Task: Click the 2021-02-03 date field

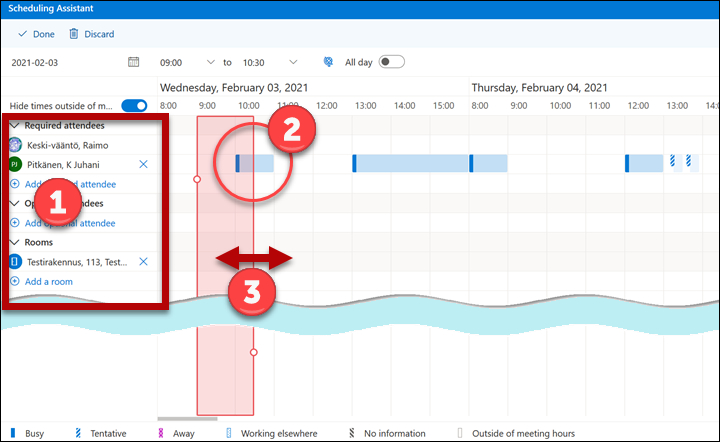Action: tap(60, 62)
